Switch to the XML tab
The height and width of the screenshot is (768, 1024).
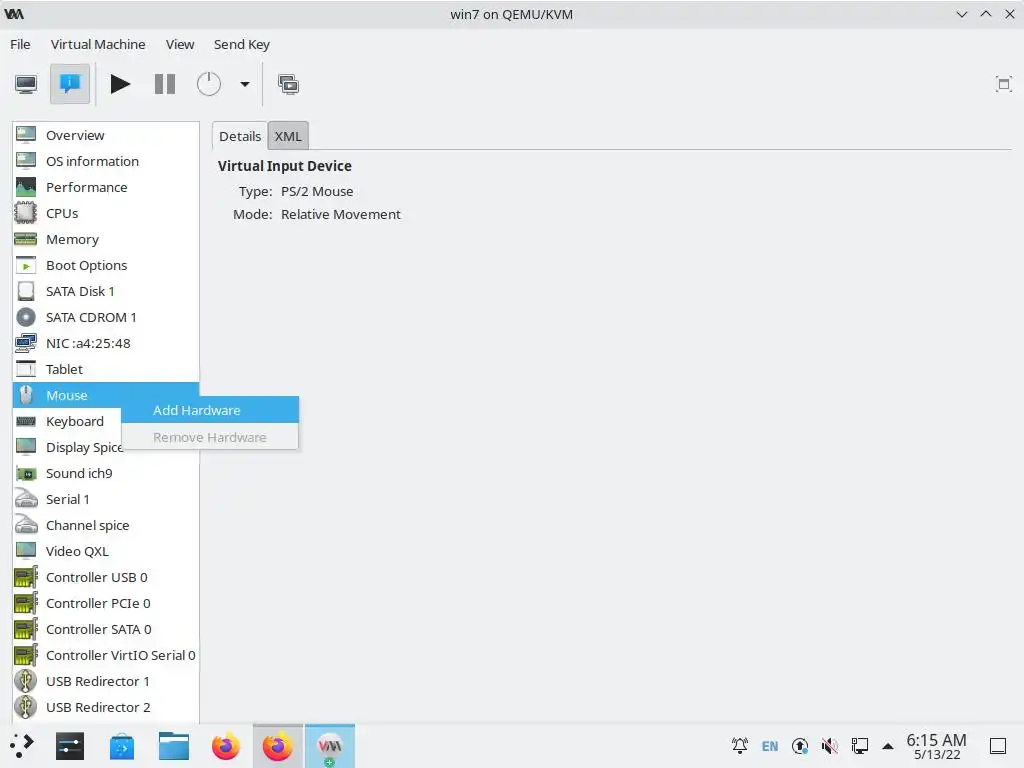(x=288, y=136)
